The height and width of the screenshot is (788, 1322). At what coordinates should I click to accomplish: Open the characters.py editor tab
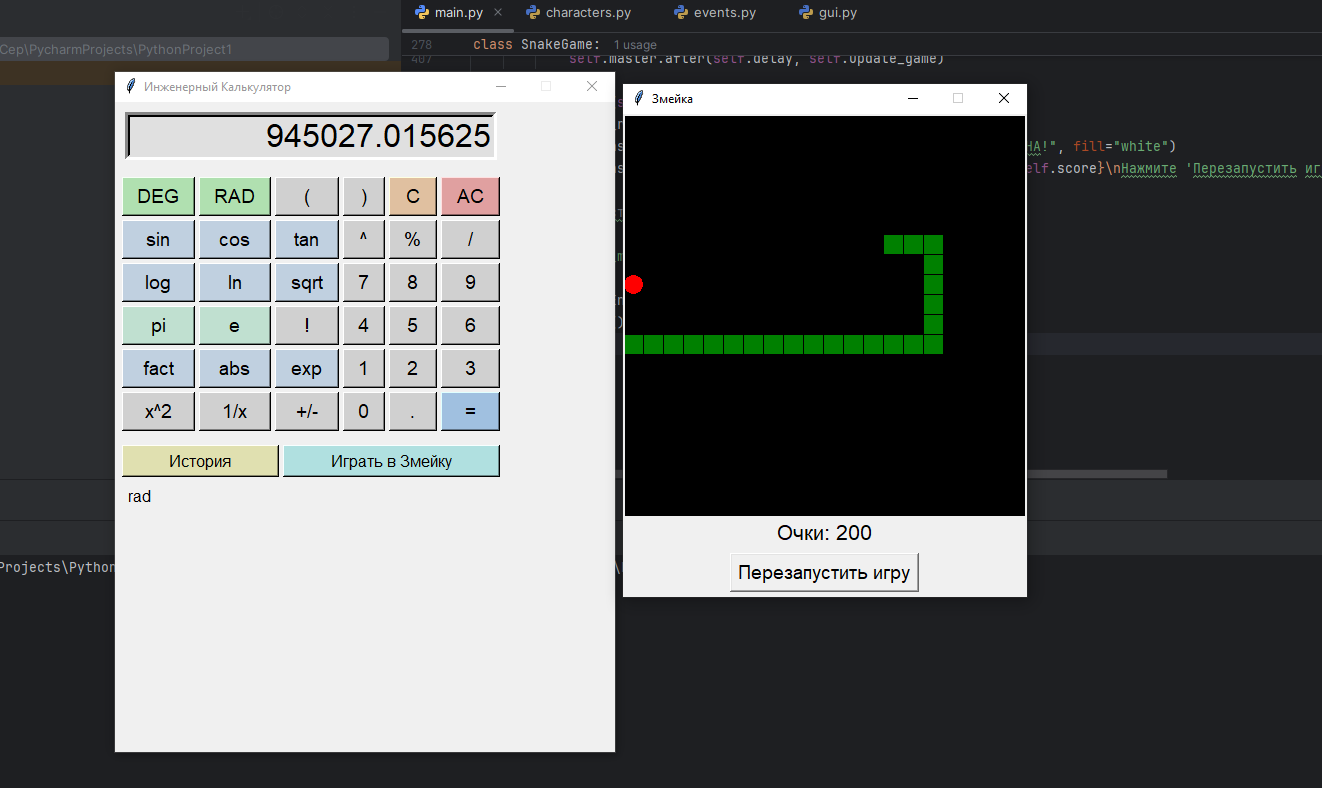[x=588, y=13]
